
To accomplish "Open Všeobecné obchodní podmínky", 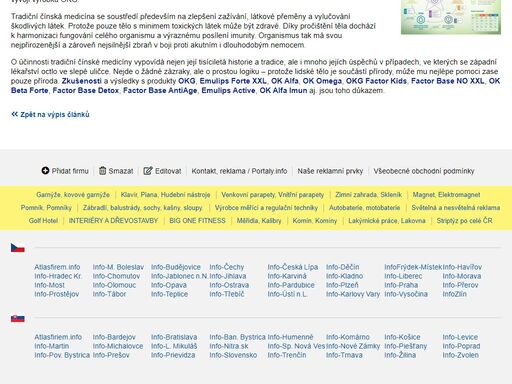I will pyautogui.click(x=424, y=171).
